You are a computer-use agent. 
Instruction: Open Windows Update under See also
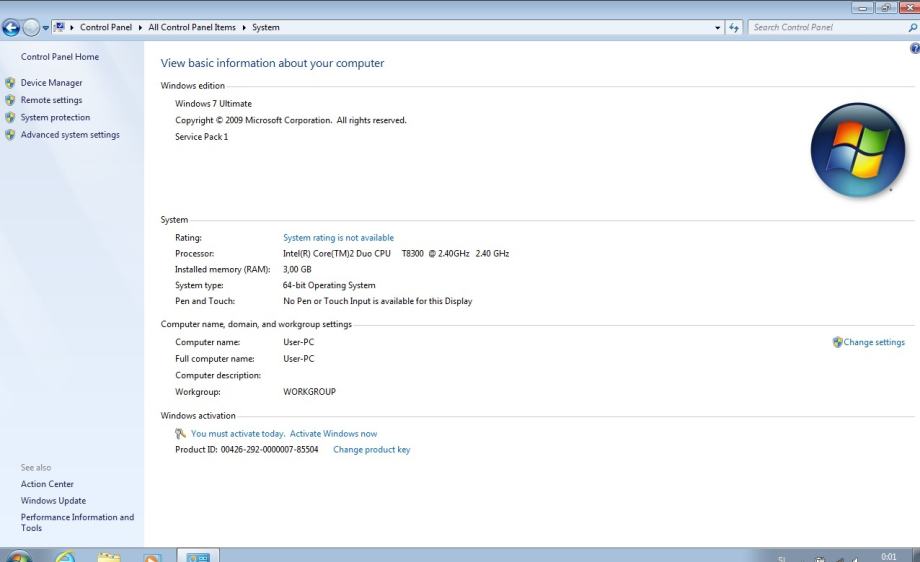(x=53, y=500)
